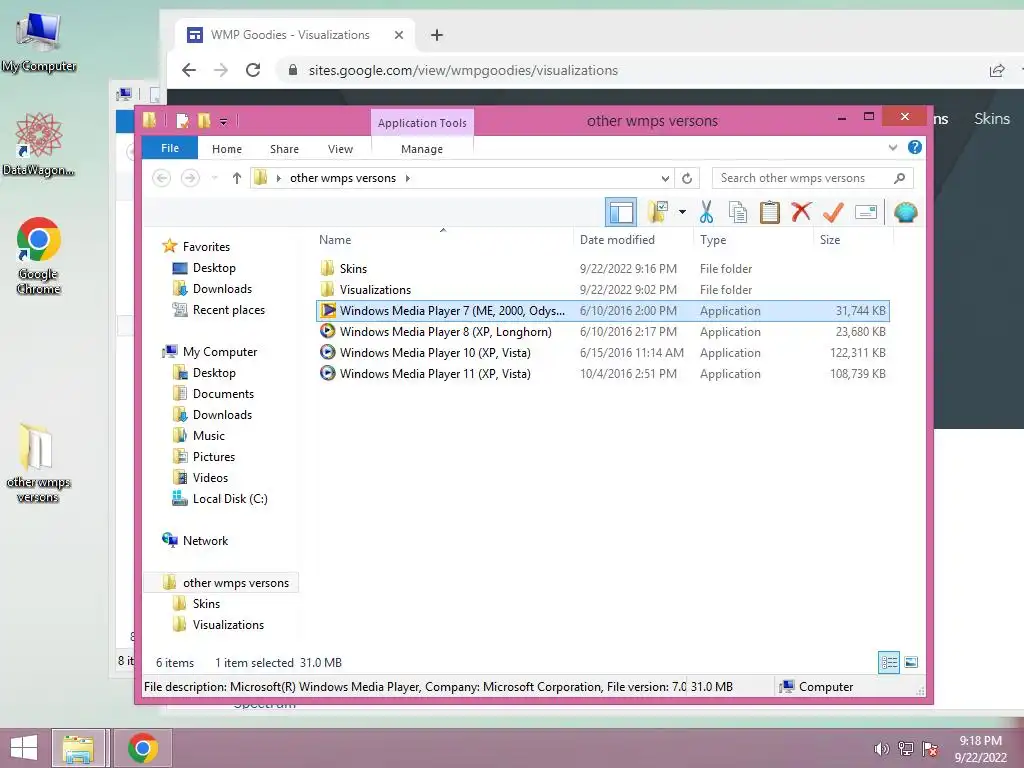Open Pictures under My Computer
1024x768 pixels.
[x=214, y=456]
